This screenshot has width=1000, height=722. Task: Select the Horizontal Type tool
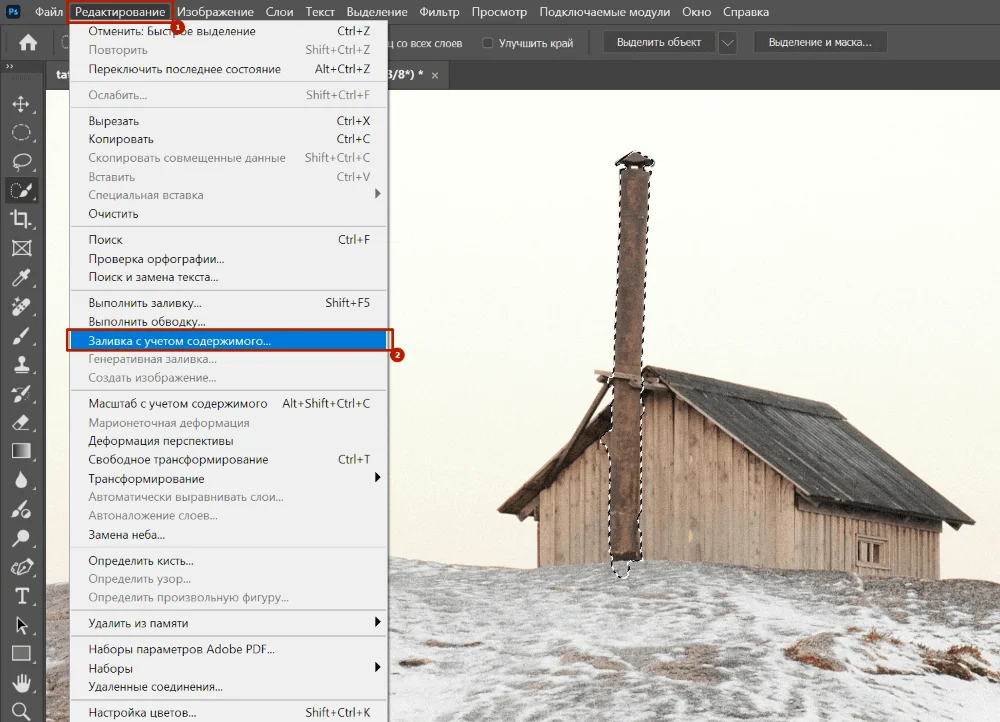click(21, 597)
